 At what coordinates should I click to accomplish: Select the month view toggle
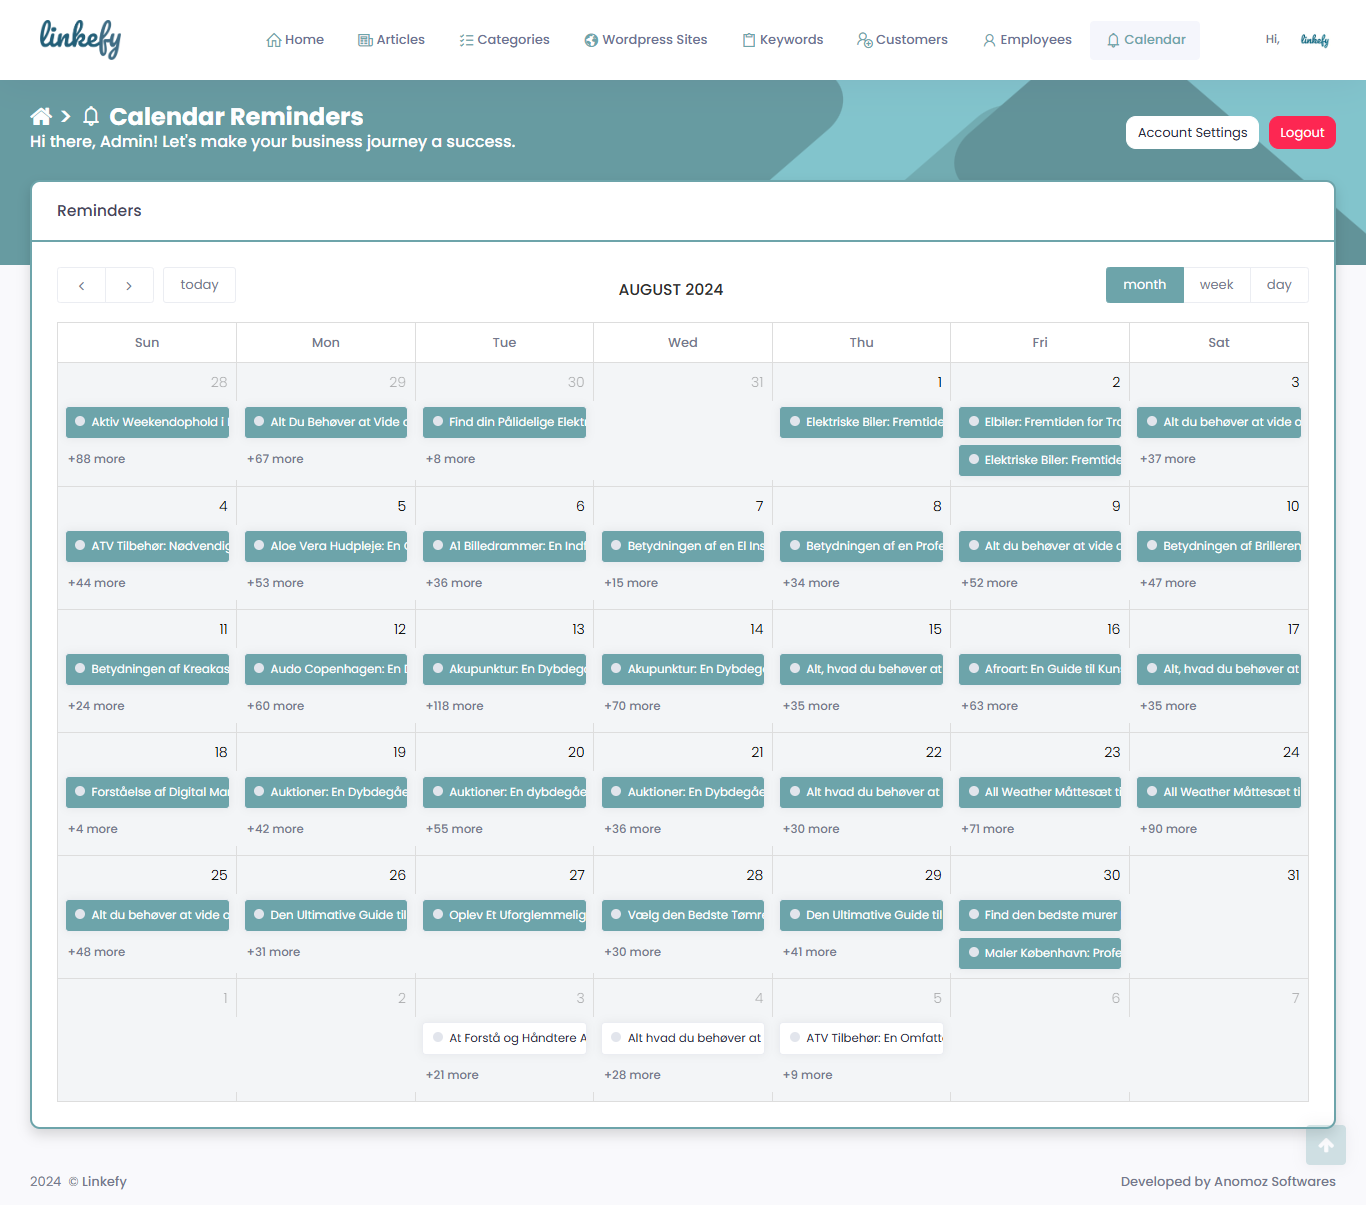pyautogui.click(x=1144, y=285)
